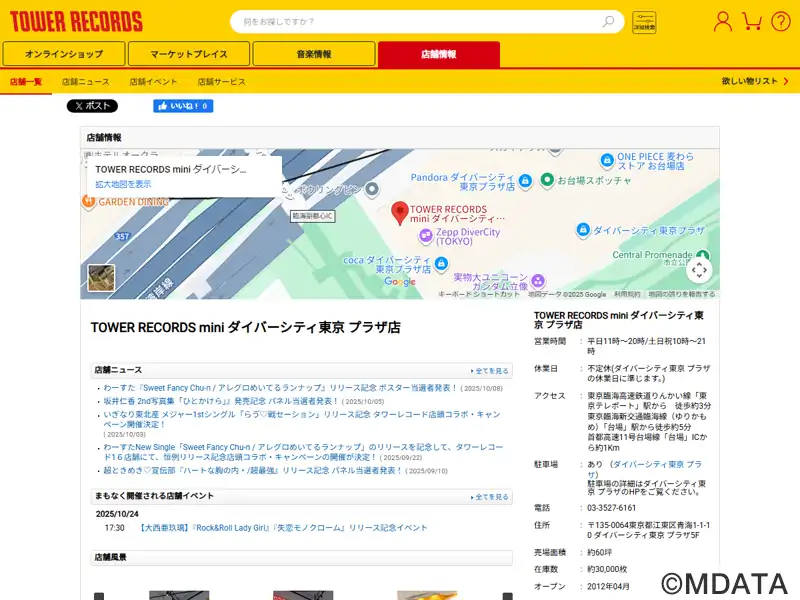Open the help question mark icon
The width and height of the screenshot is (800, 600).
point(781,22)
